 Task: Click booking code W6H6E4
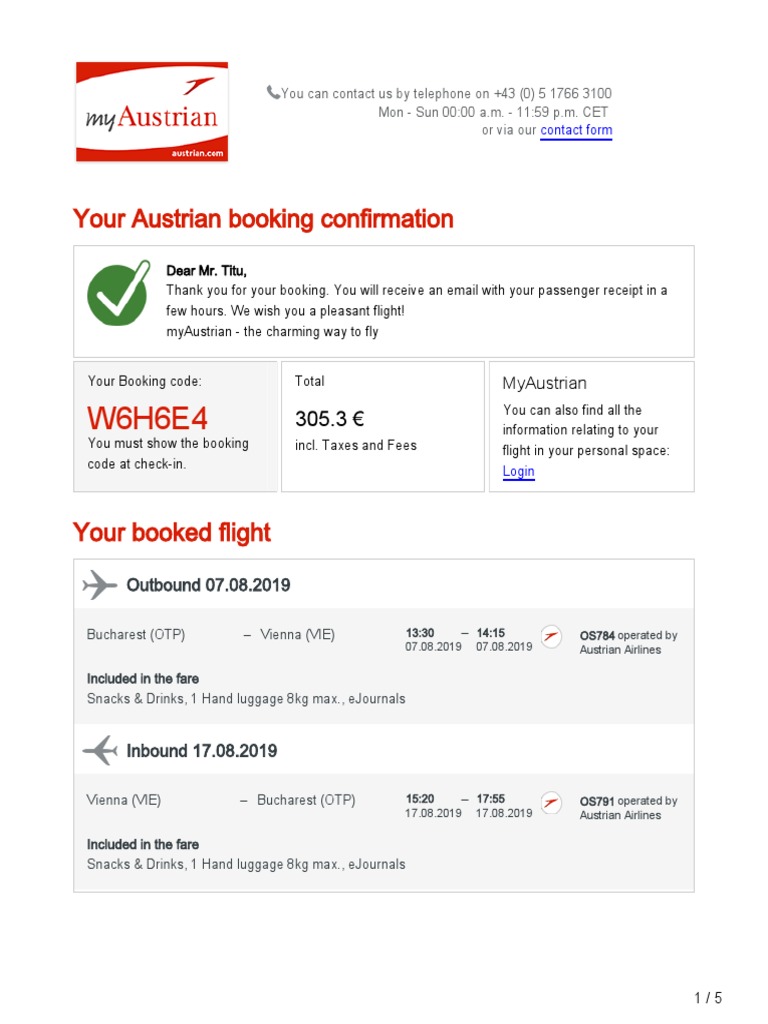(148, 419)
